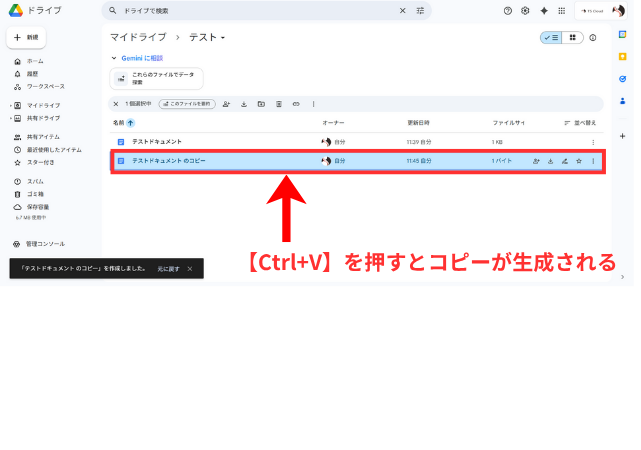This screenshot has height=450, width=641.
Task: Download selected file from selection toolbar
Action: pos(244,103)
